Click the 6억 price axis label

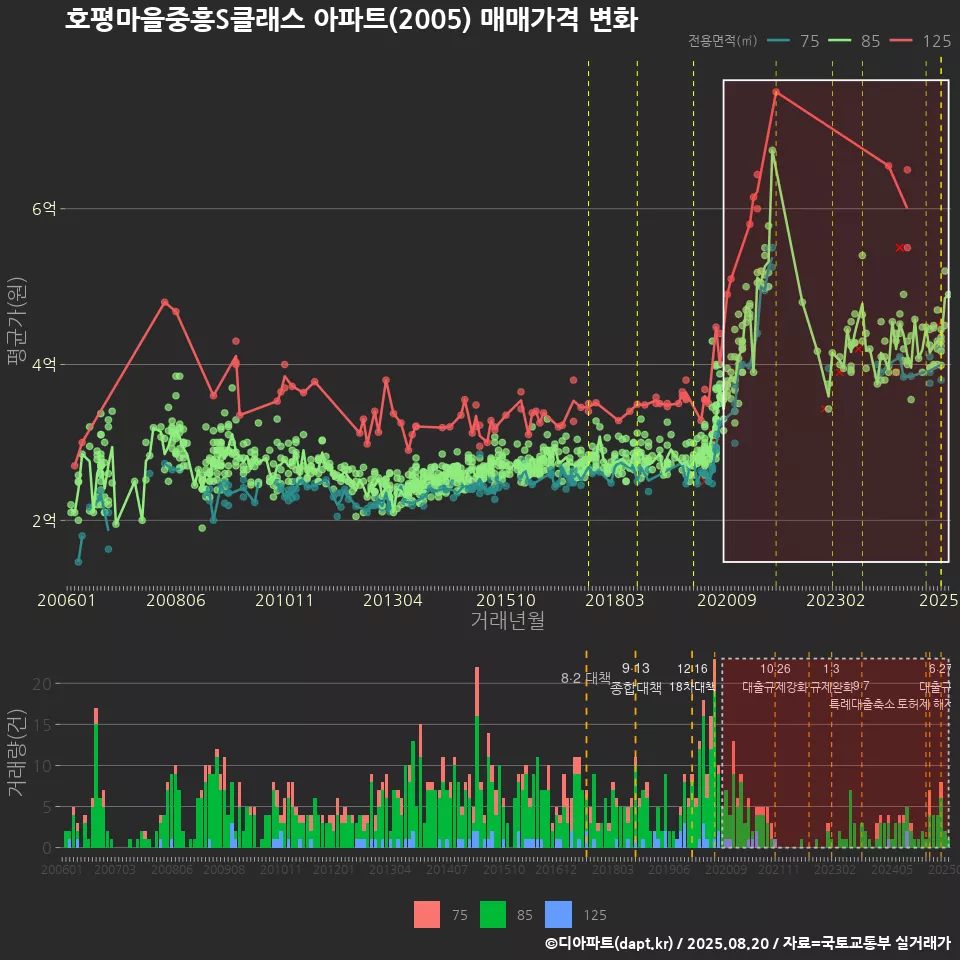click(44, 209)
